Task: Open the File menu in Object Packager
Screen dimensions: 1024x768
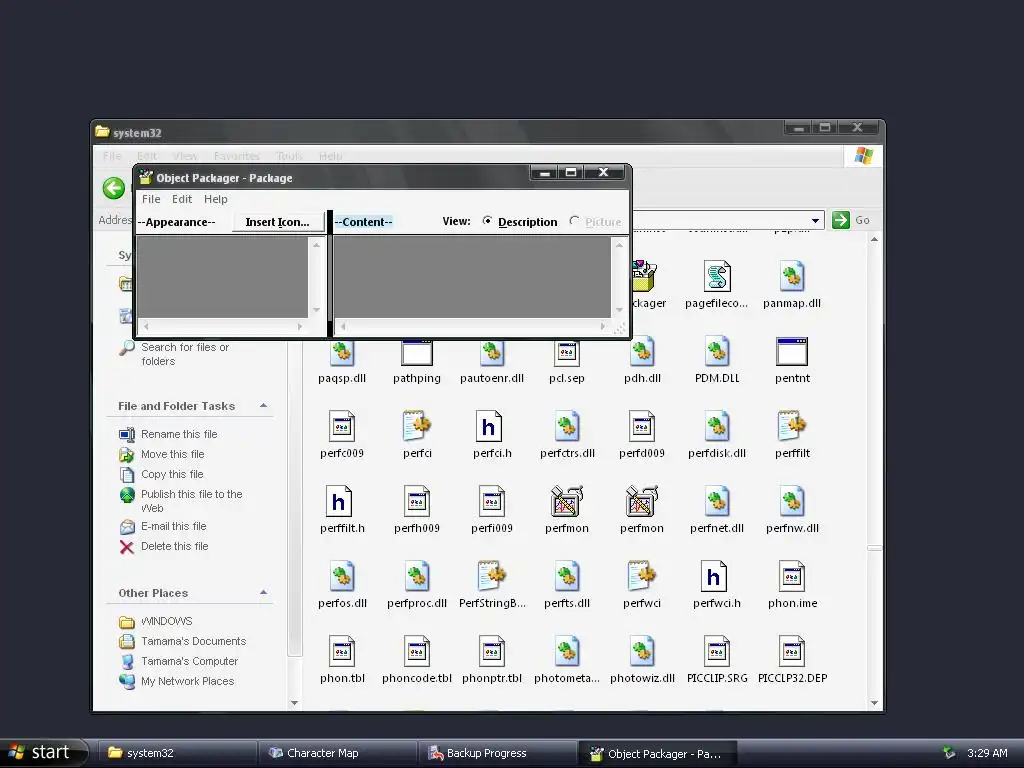Action: pos(151,199)
